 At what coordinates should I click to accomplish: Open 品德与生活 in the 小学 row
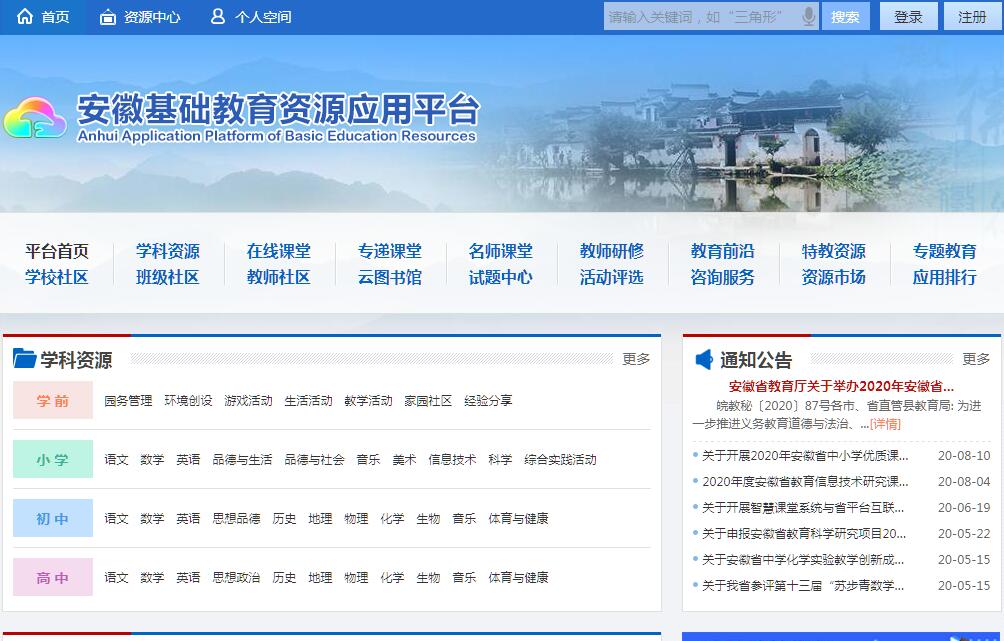242,460
